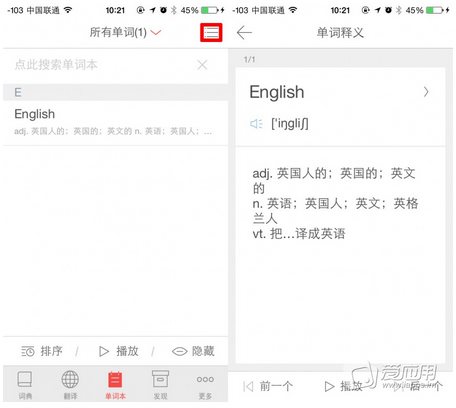Tap the adj. 英国人的 definition text
Viewport: 456px width, 408px height.
[x=334, y=181]
